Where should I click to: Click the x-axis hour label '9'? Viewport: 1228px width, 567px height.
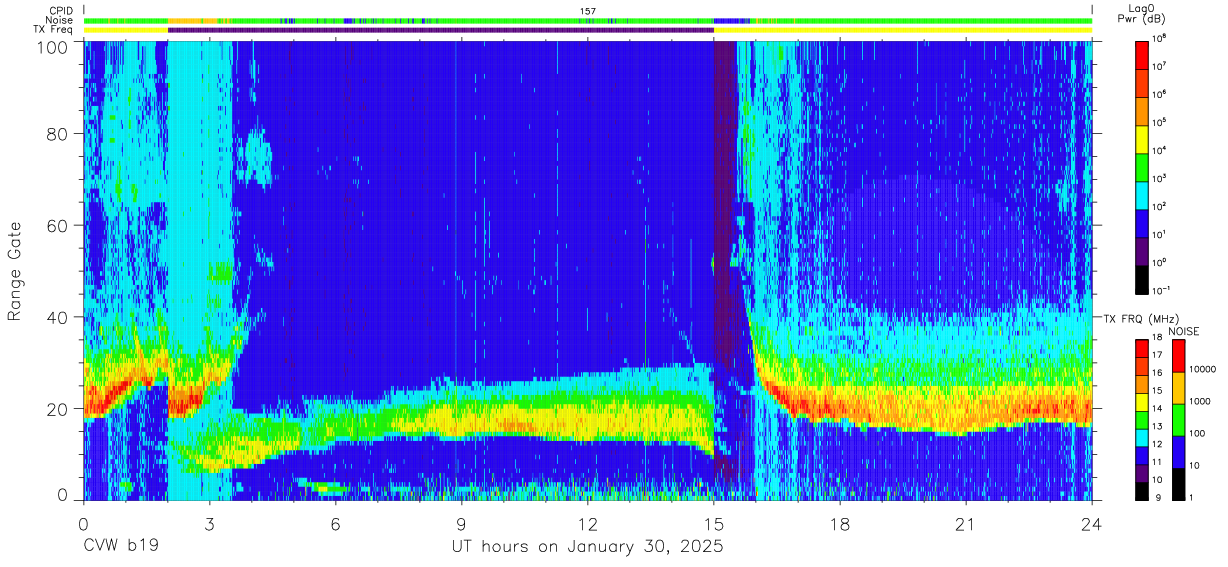pos(462,524)
